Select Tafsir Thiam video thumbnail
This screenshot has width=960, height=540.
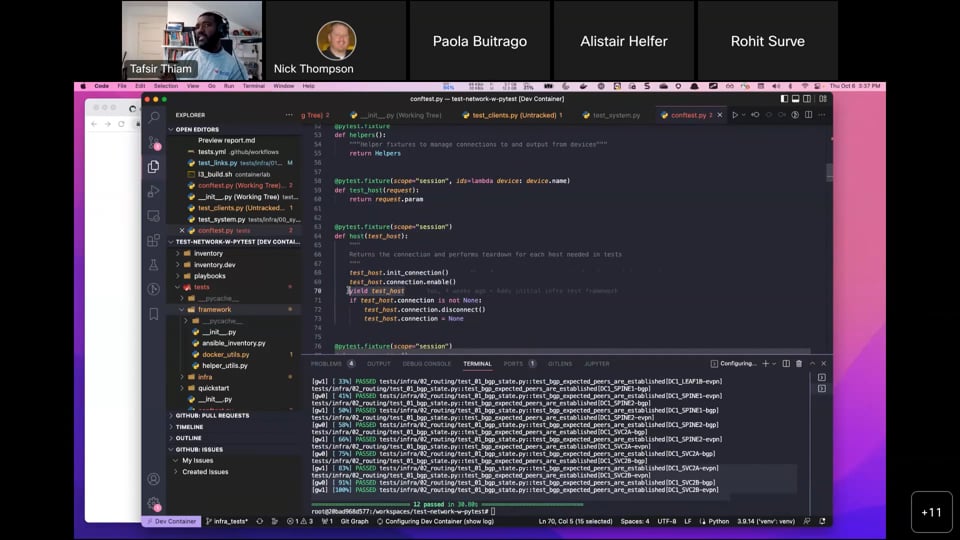pyautogui.click(x=192, y=40)
